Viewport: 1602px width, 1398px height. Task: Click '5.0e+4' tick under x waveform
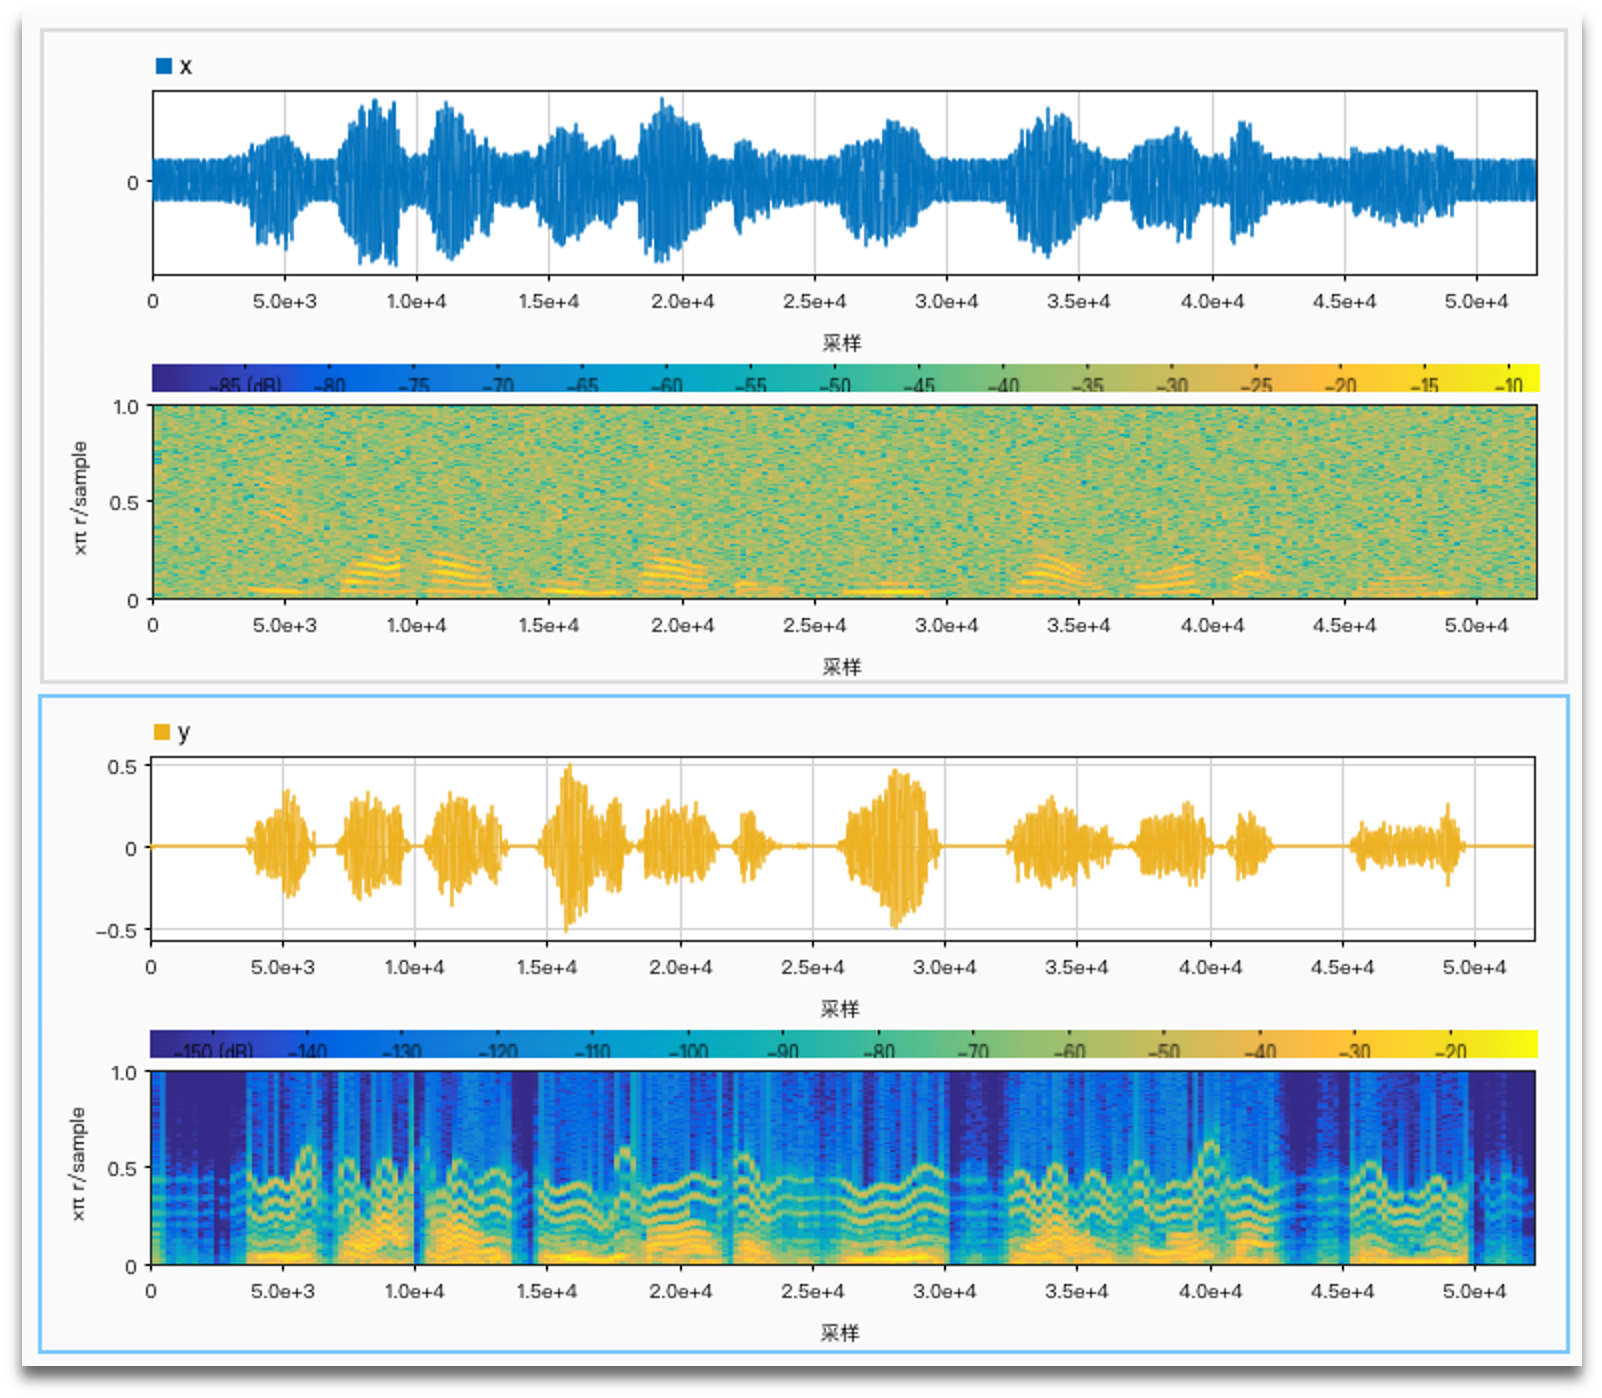pyautogui.click(x=1476, y=301)
